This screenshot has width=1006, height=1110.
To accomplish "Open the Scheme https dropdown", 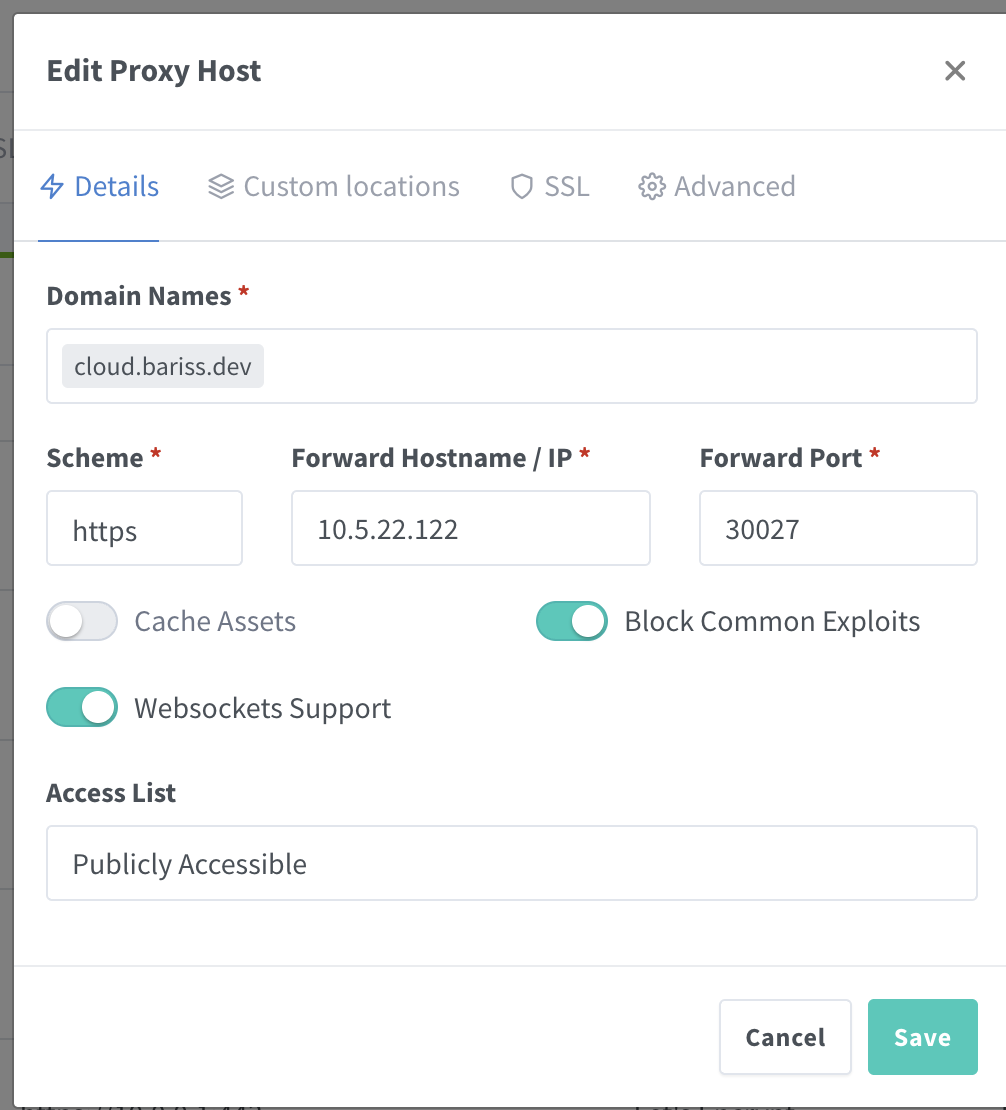I will tap(144, 528).
